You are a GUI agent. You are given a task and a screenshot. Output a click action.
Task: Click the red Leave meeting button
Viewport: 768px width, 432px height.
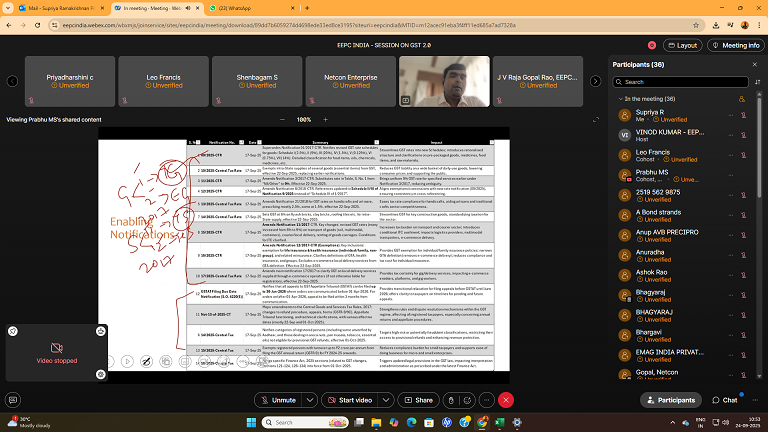(x=506, y=400)
